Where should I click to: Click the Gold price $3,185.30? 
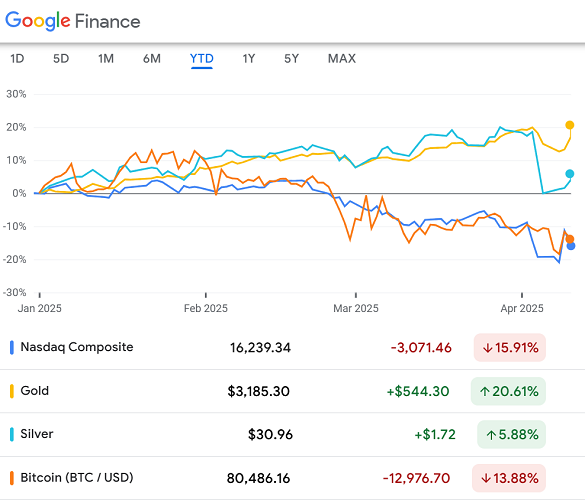pyautogui.click(x=259, y=391)
